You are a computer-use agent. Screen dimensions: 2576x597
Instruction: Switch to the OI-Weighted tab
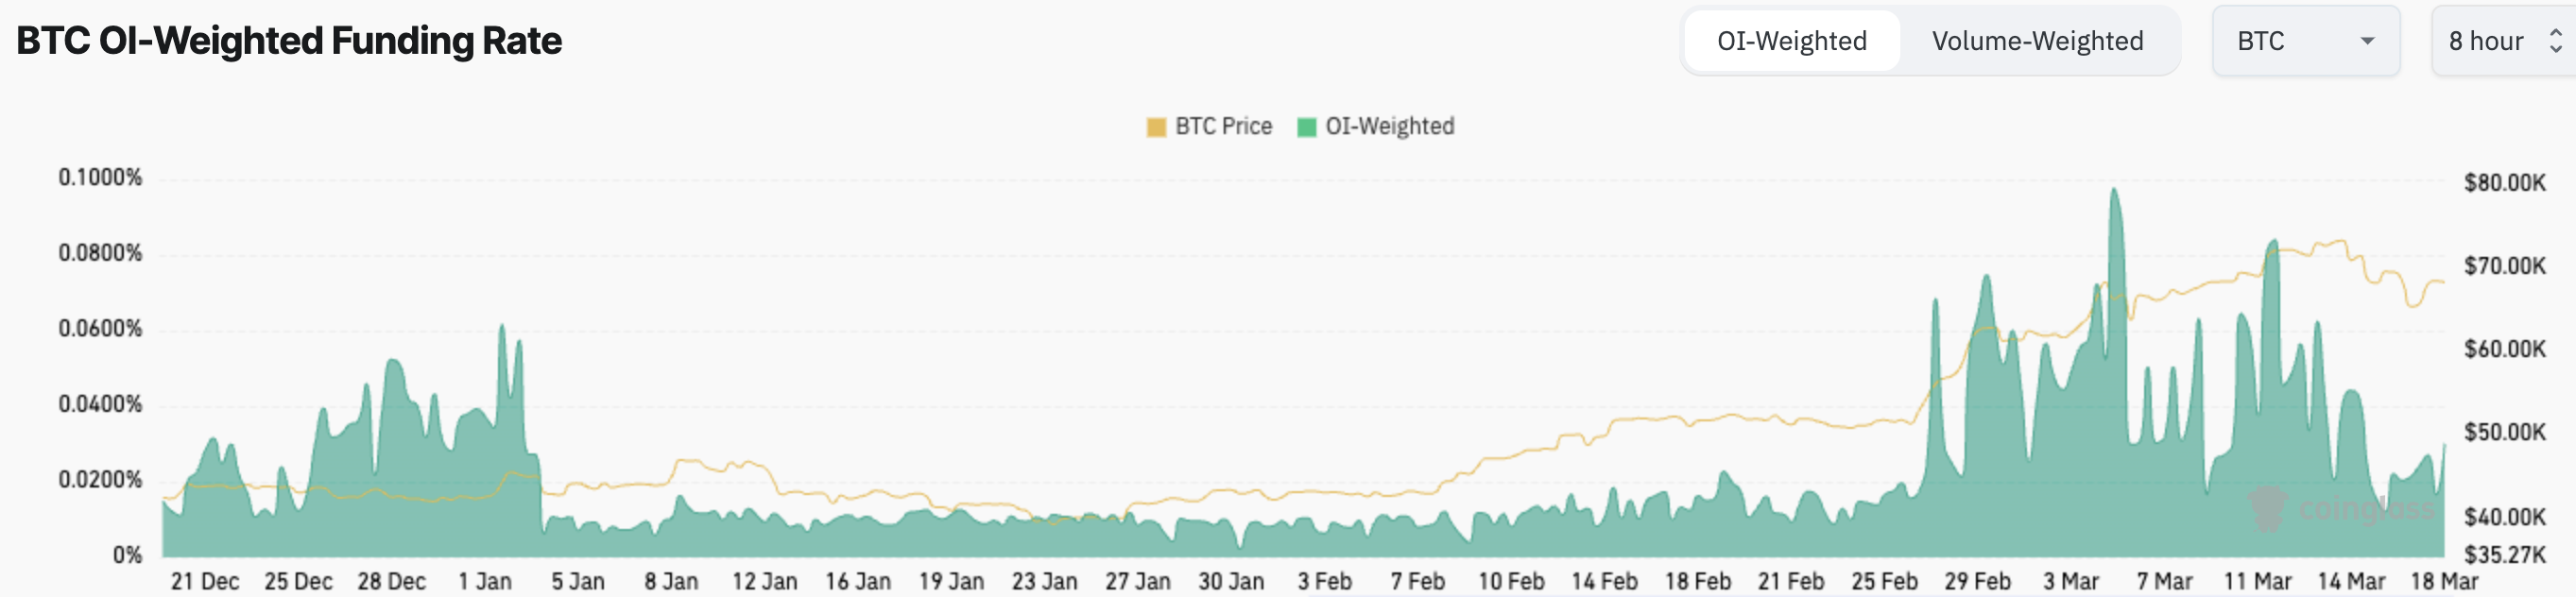click(1791, 41)
